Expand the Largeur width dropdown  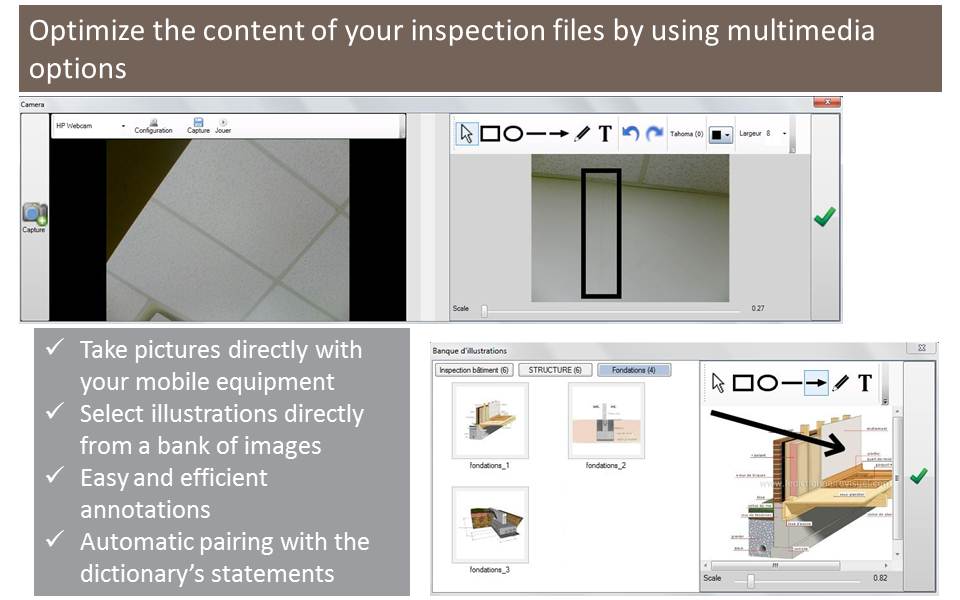pos(785,133)
